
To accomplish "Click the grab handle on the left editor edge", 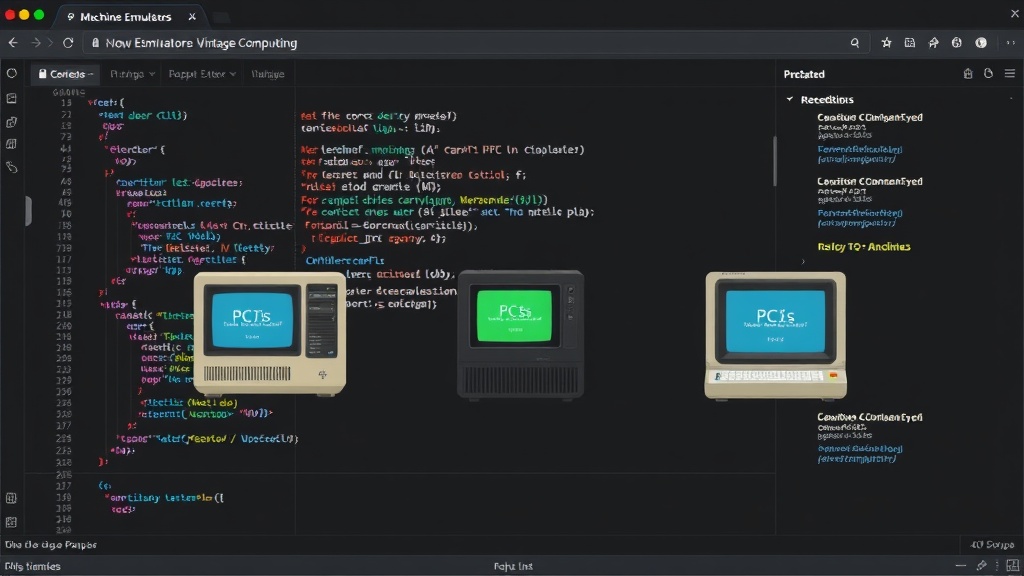I will click(28, 211).
